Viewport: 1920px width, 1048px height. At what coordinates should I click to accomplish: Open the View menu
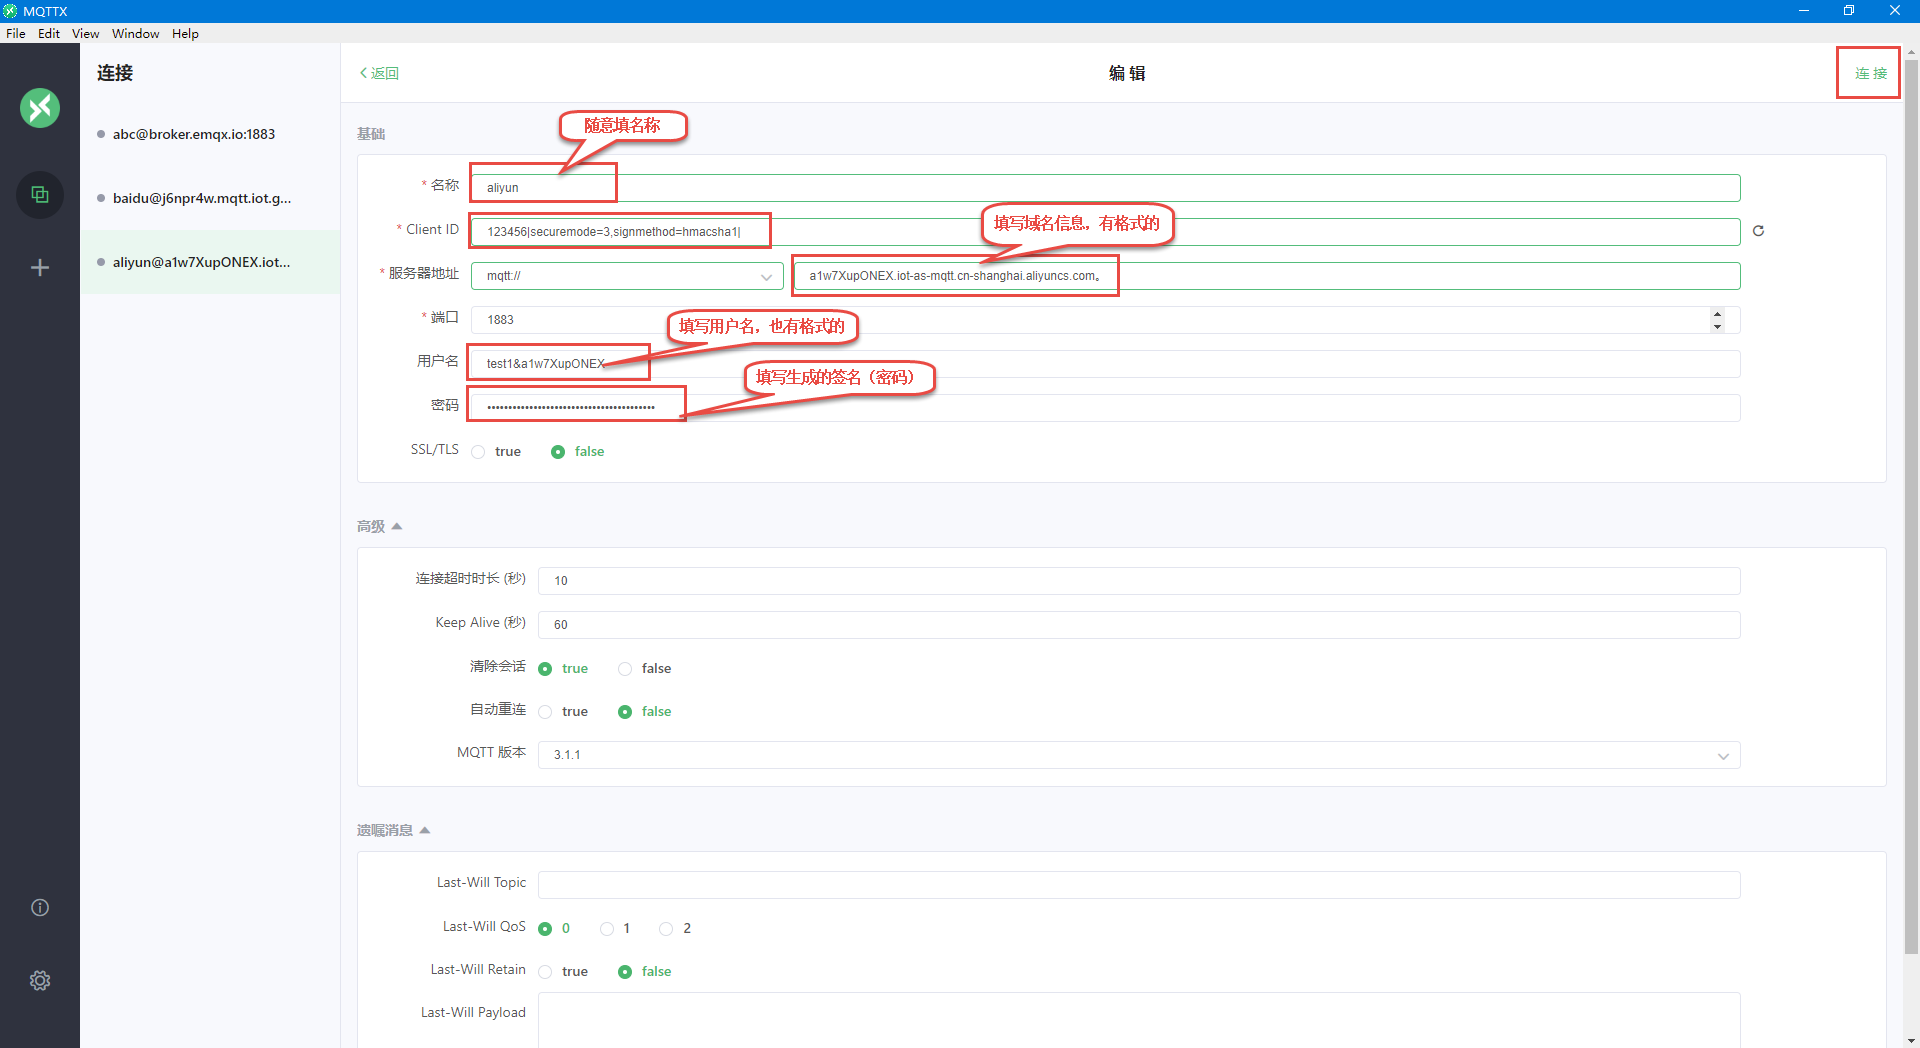point(85,33)
